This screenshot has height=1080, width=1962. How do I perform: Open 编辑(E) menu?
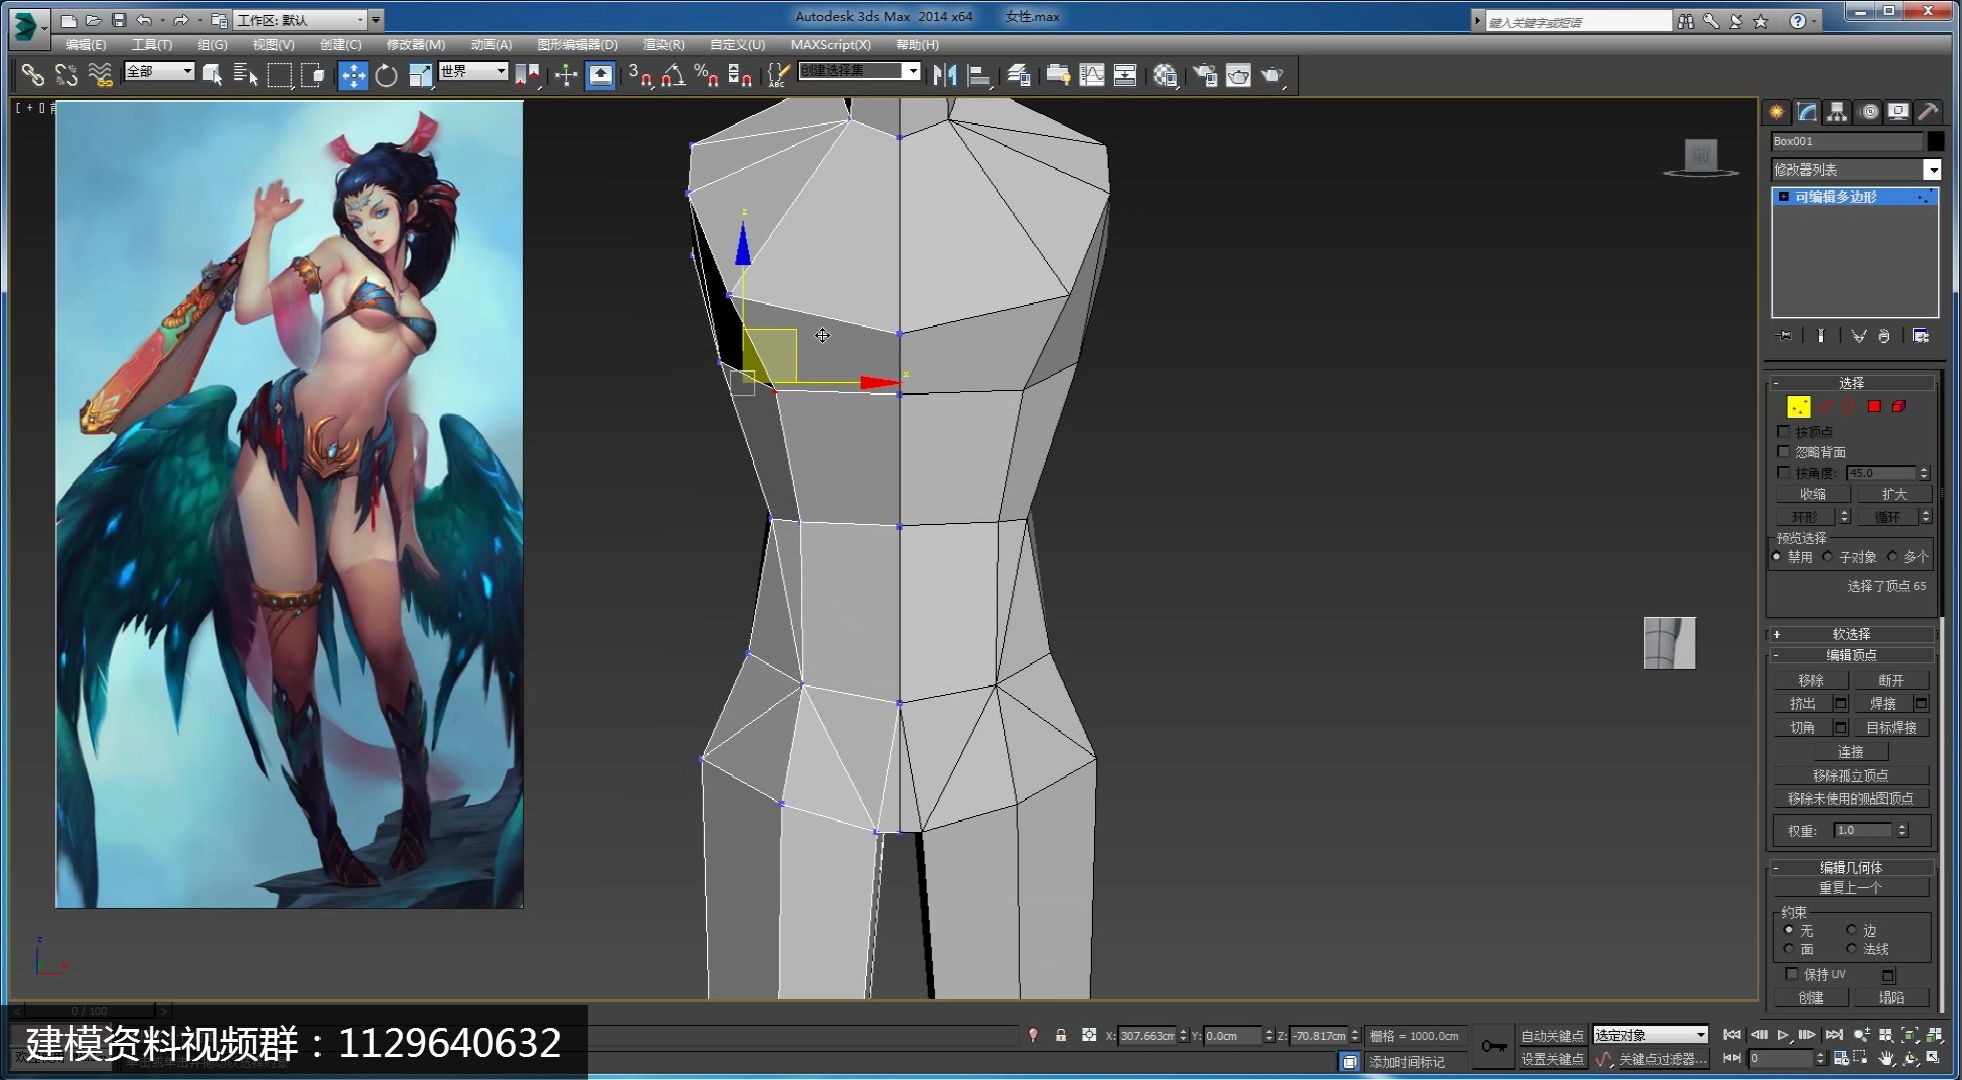(x=85, y=45)
